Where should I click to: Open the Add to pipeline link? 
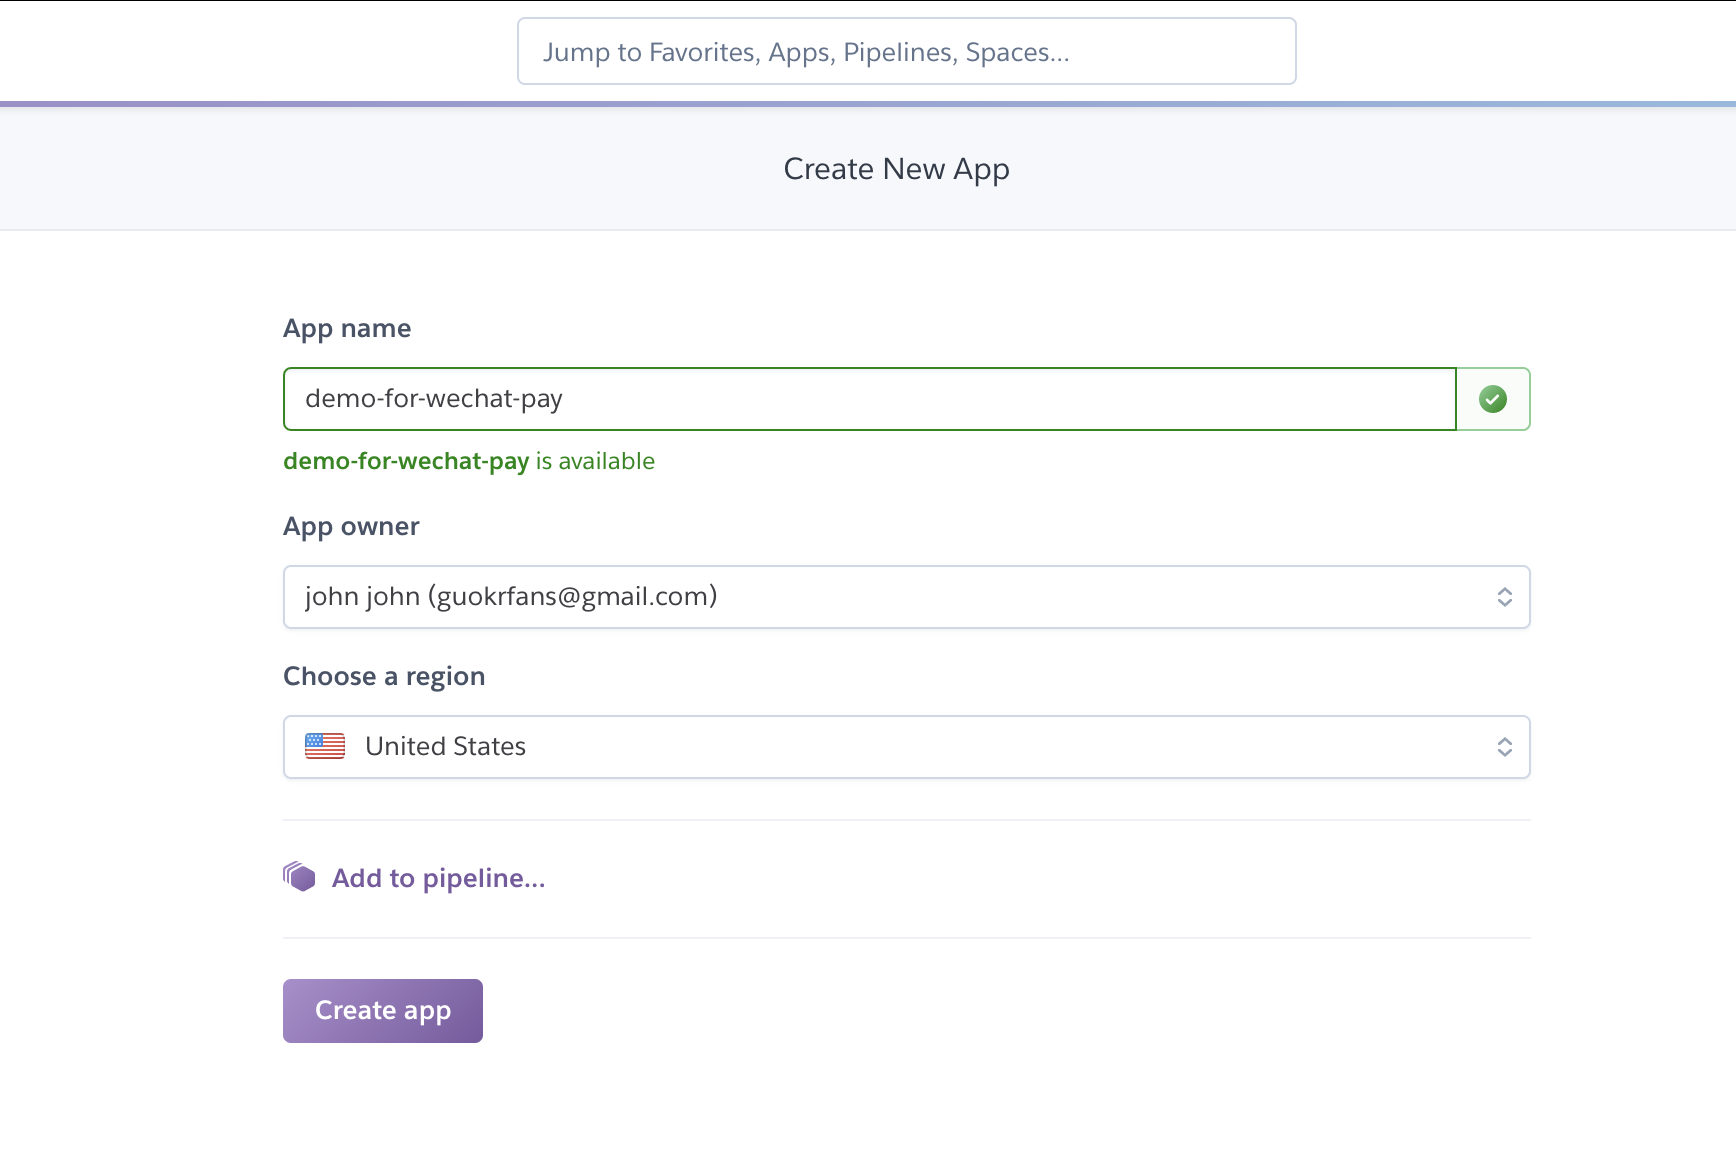tap(438, 878)
